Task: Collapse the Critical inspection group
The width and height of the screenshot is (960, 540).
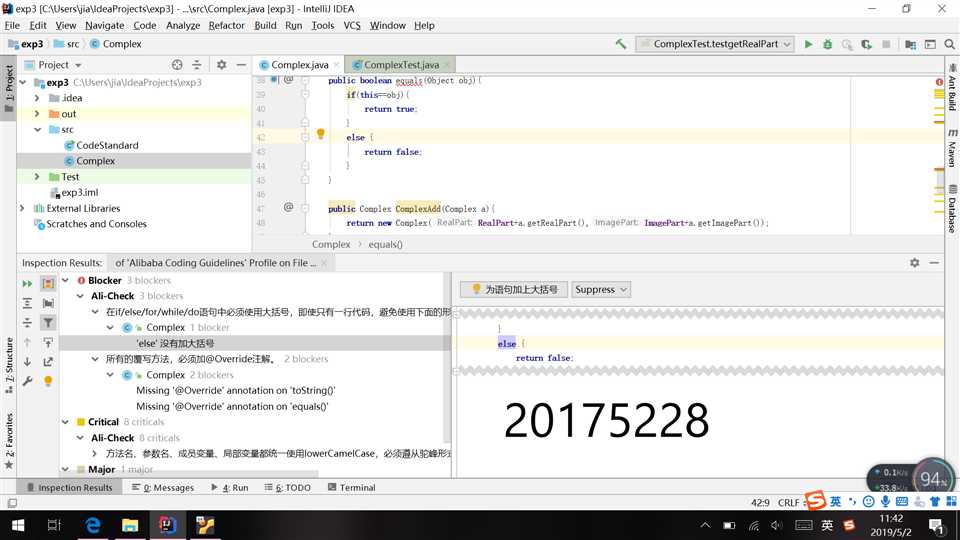Action: tap(66, 422)
